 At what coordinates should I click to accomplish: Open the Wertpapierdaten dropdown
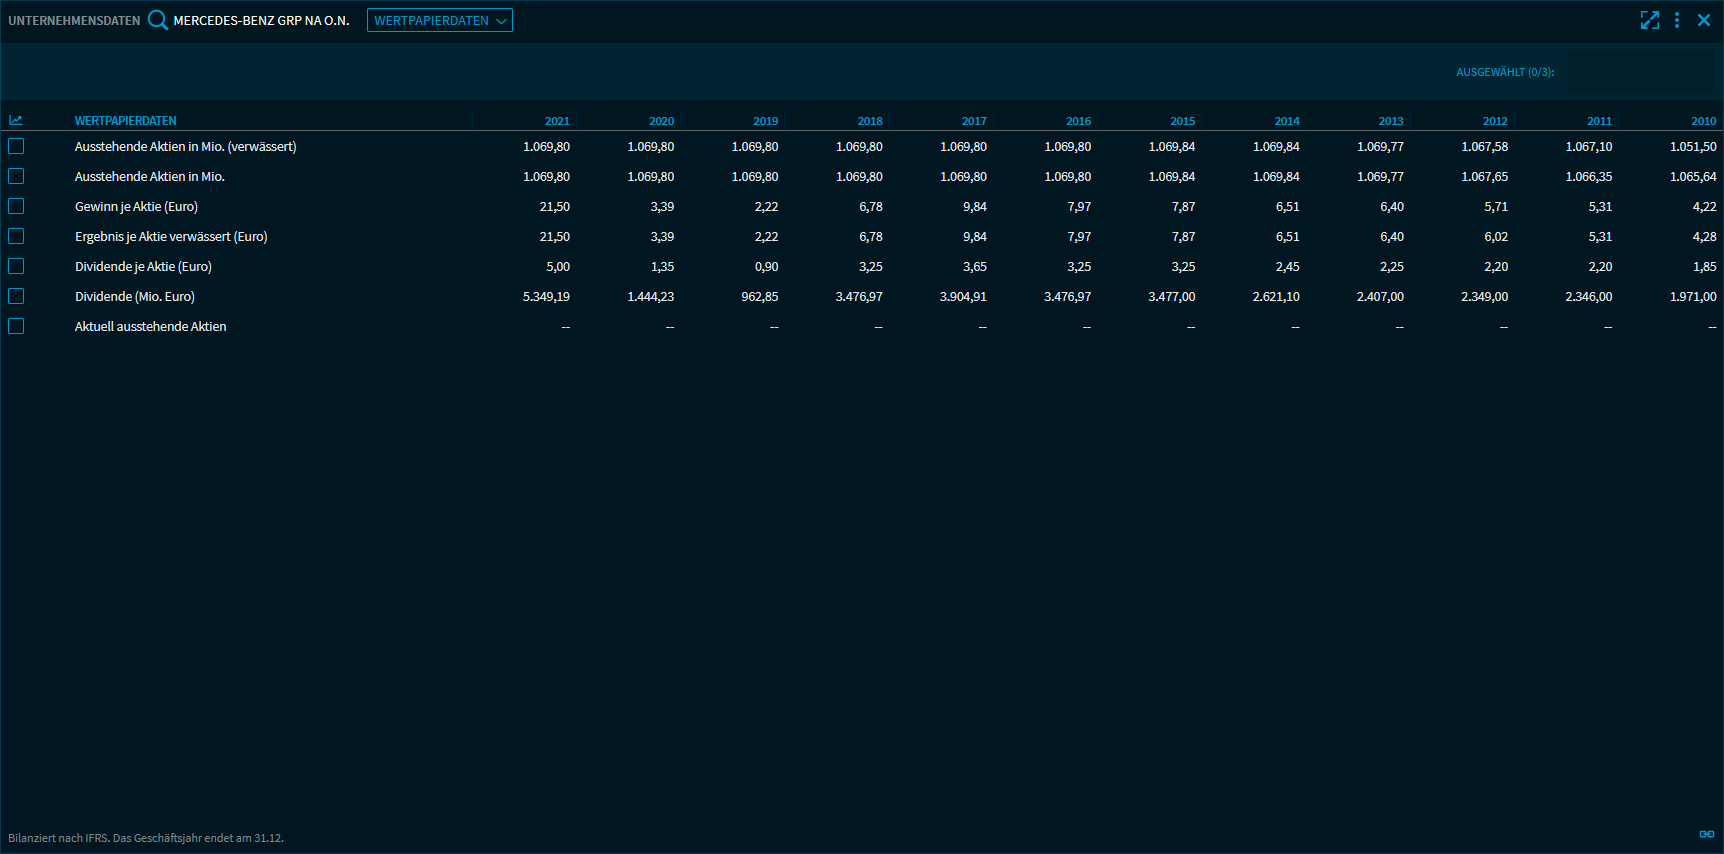(439, 20)
